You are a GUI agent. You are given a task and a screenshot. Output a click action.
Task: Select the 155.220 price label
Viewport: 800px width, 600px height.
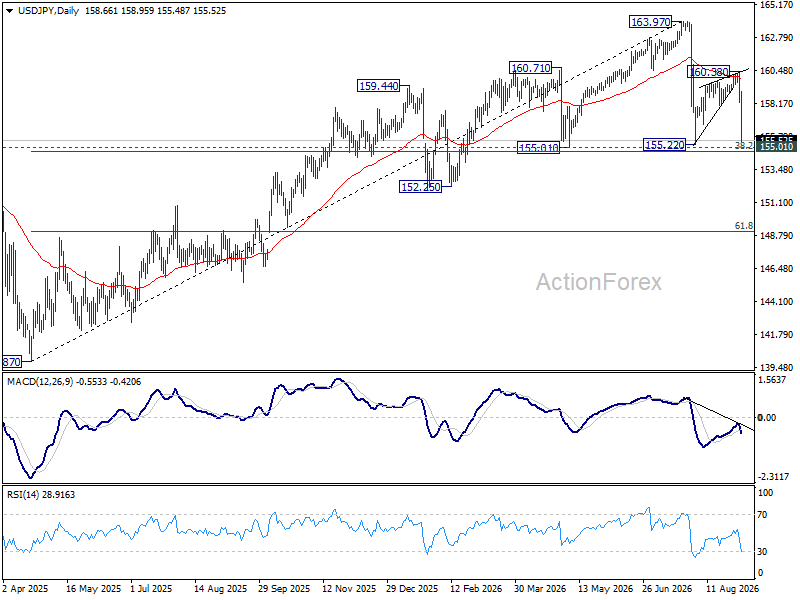pos(664,145)
